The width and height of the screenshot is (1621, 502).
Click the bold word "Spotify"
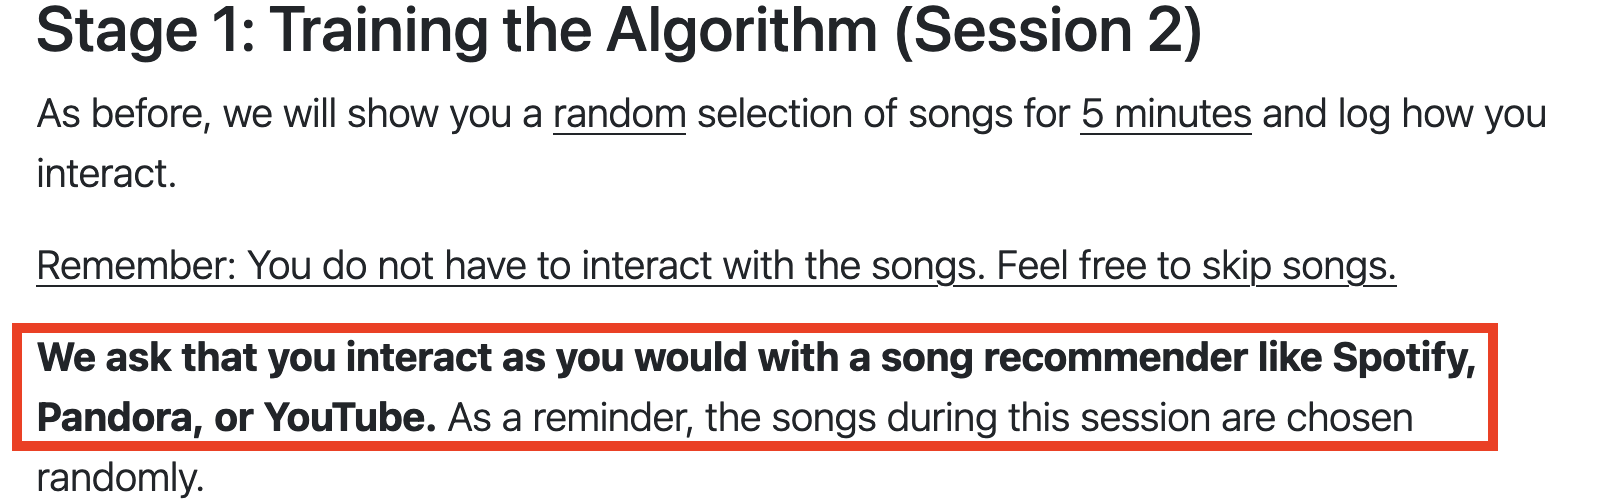(x=1404, y=358)
